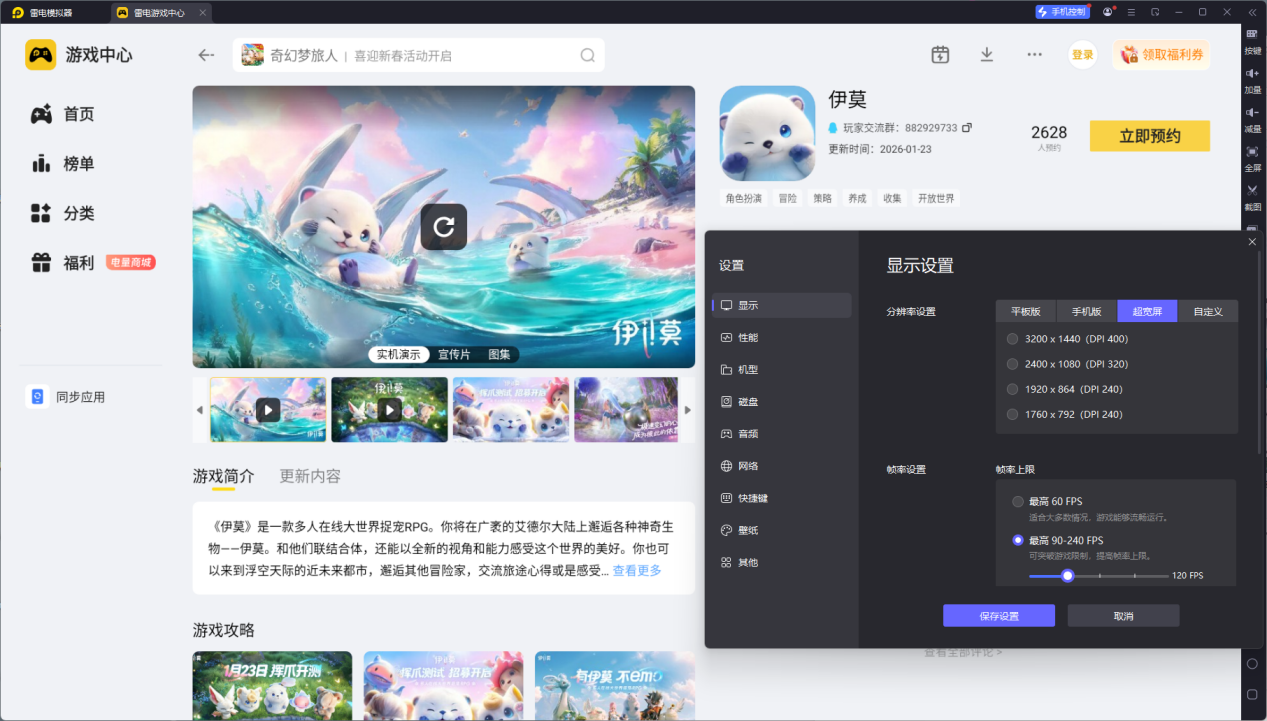Image resolution: width=1267 pixels, height=721 pixels.
Task: Click the search magnifier icon
Action: [x=588, y=55]
